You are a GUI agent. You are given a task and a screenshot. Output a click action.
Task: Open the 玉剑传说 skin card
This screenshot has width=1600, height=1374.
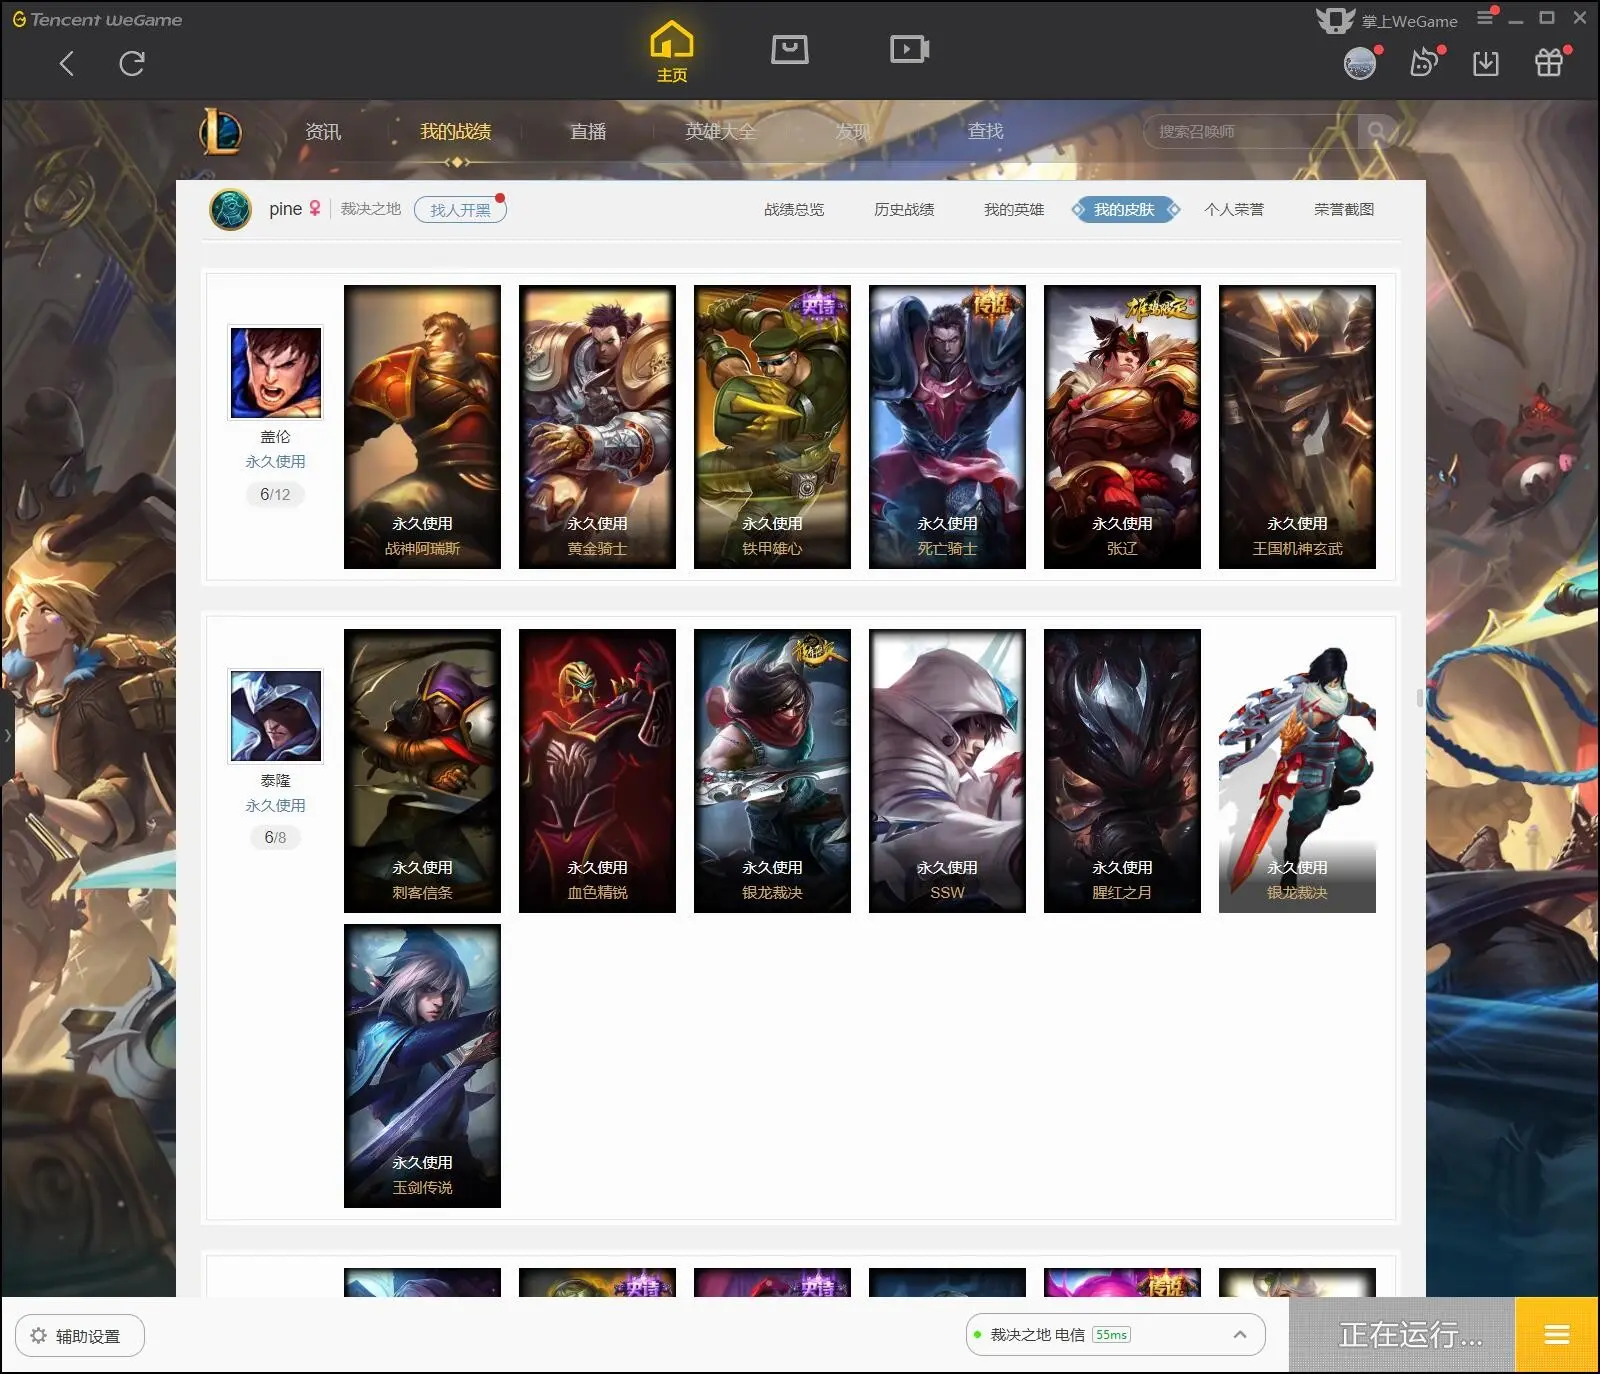(x=422, y=1066)
